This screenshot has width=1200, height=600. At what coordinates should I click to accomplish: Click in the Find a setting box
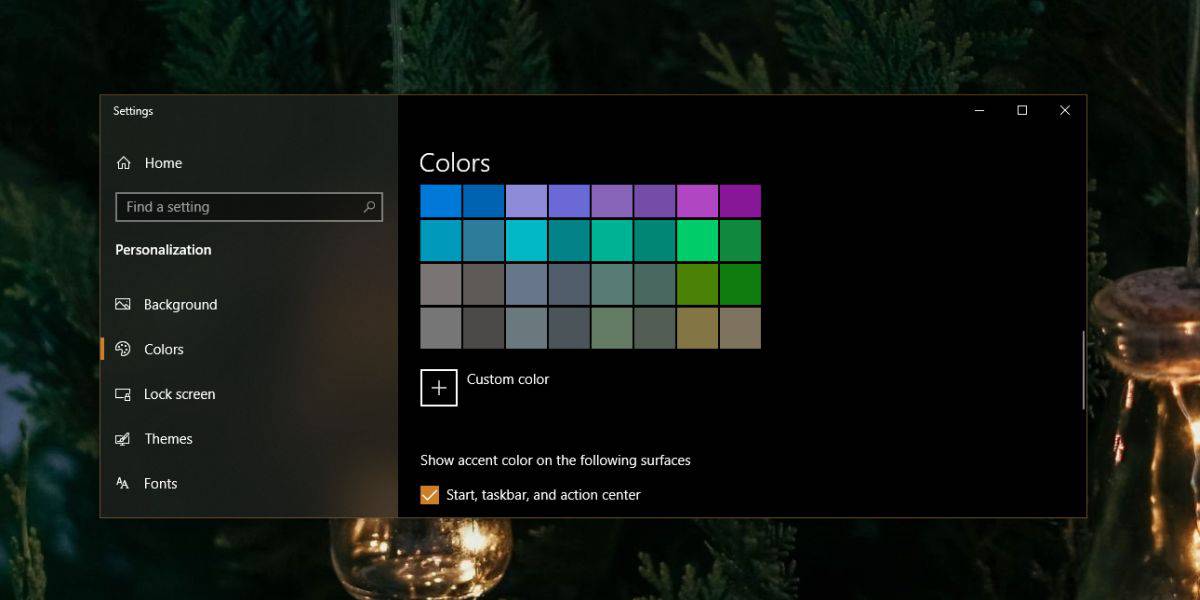click(248, 207)
